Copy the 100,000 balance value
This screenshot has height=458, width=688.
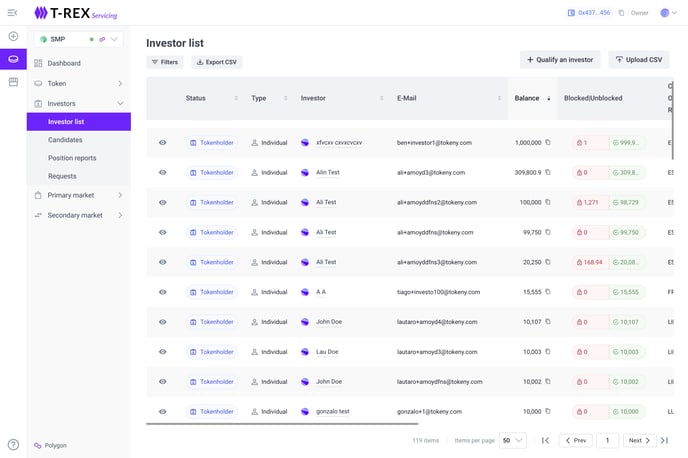(x=548, y=202)
